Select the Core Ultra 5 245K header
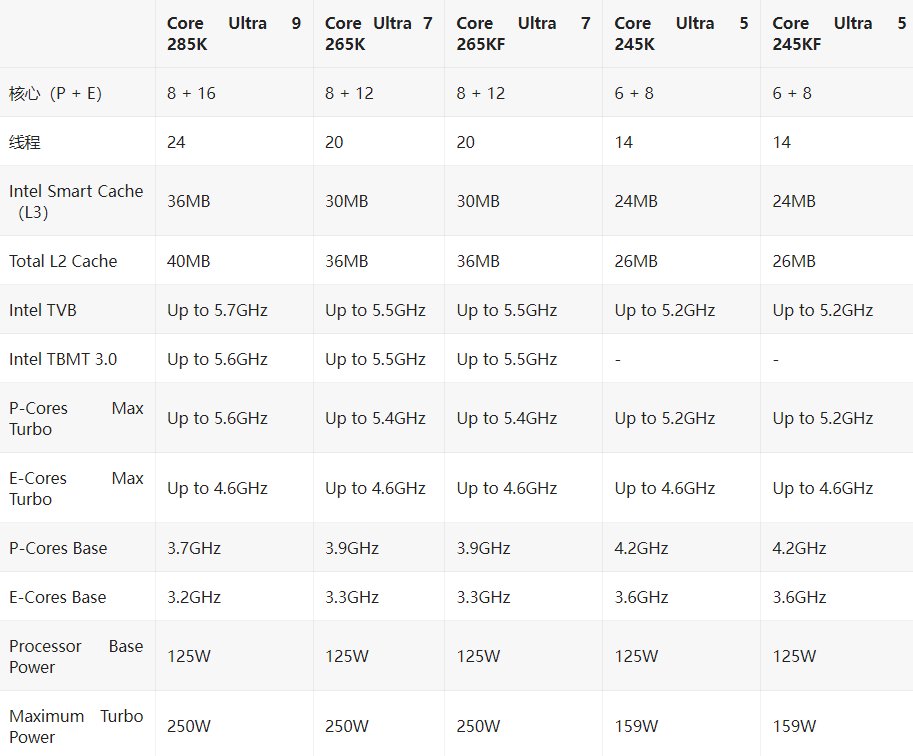The height and width of the screenshot is (756, 913). pyautogui.click(x=681, y=33)
